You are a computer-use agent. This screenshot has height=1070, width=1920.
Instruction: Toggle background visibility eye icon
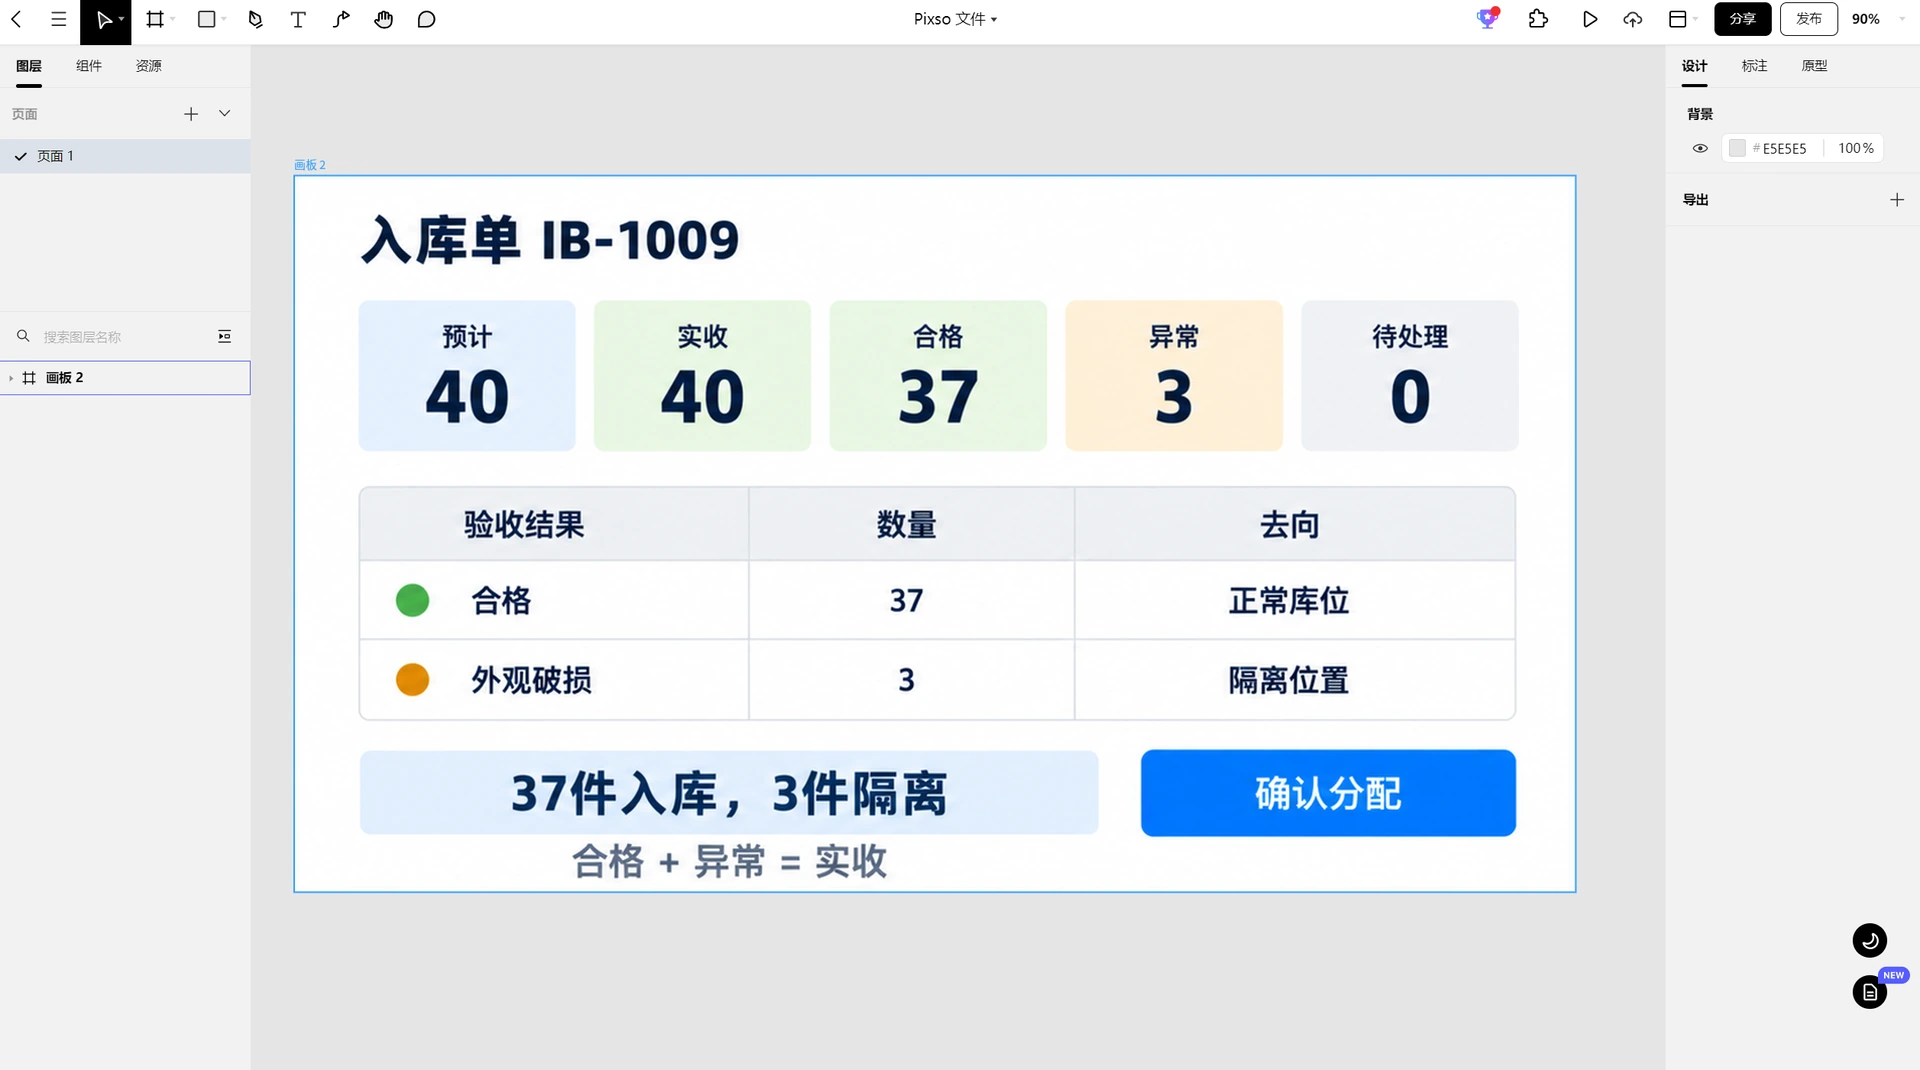(1700, 148)
